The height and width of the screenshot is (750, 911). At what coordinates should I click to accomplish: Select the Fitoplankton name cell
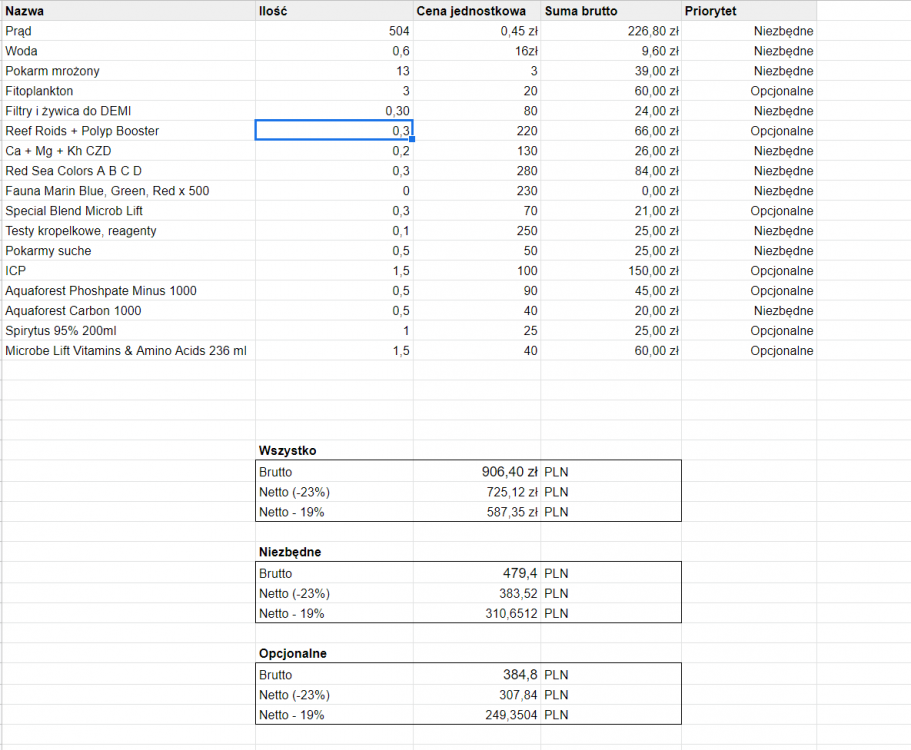point(128,91)
